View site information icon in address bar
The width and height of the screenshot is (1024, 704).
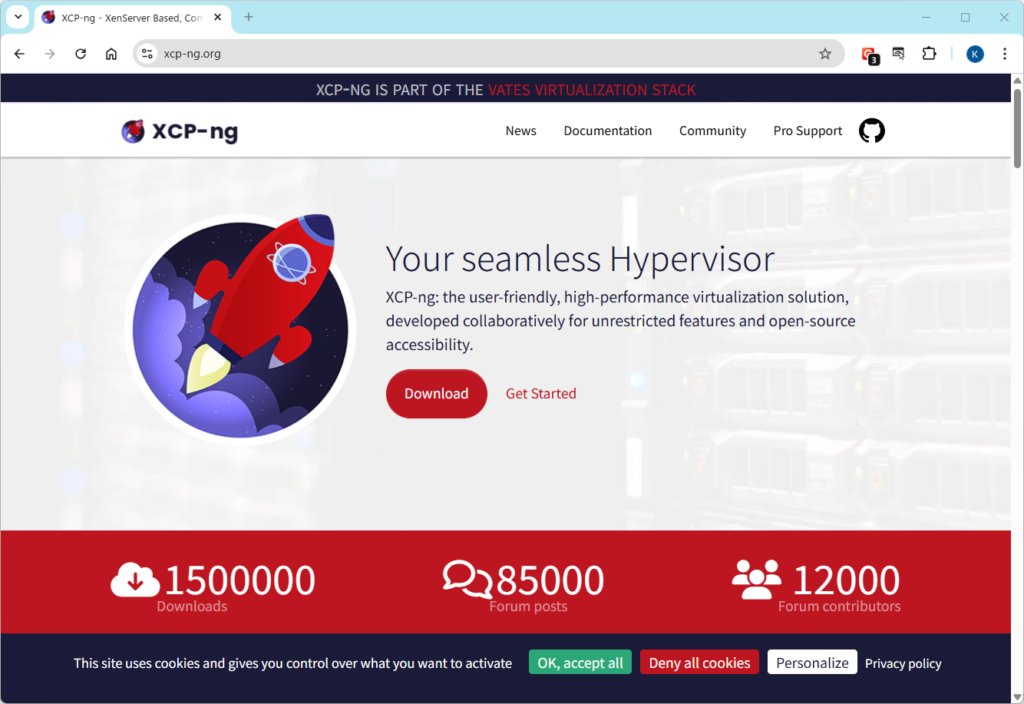(148, 54)
